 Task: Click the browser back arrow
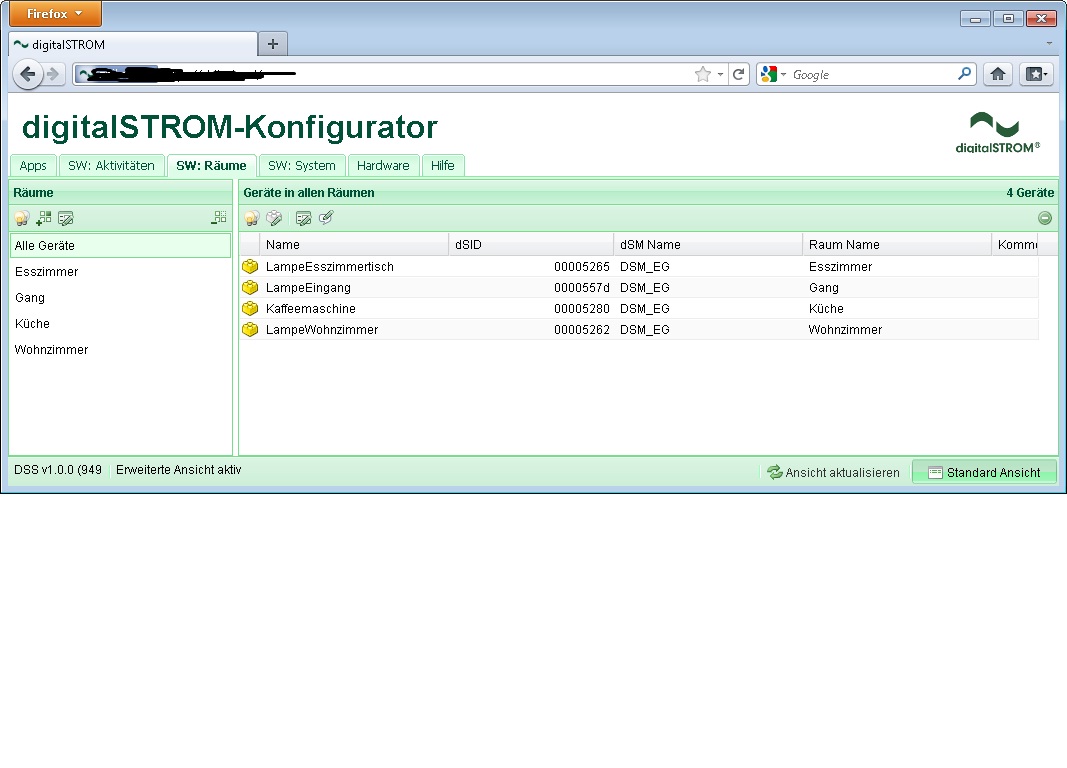point(27,73)
